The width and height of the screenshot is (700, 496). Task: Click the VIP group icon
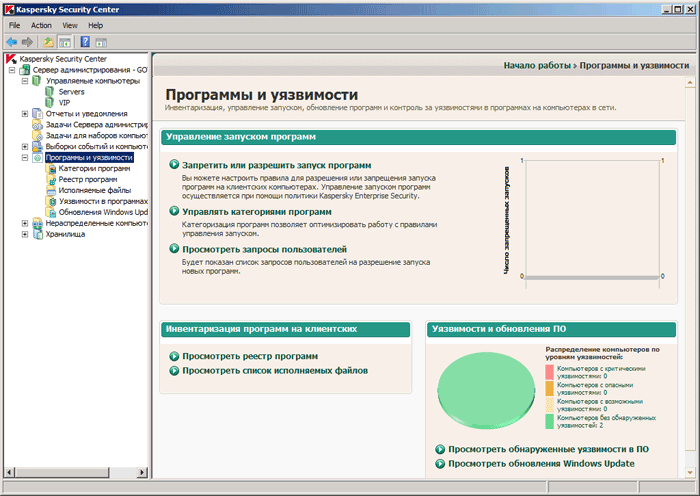[50, 102]
